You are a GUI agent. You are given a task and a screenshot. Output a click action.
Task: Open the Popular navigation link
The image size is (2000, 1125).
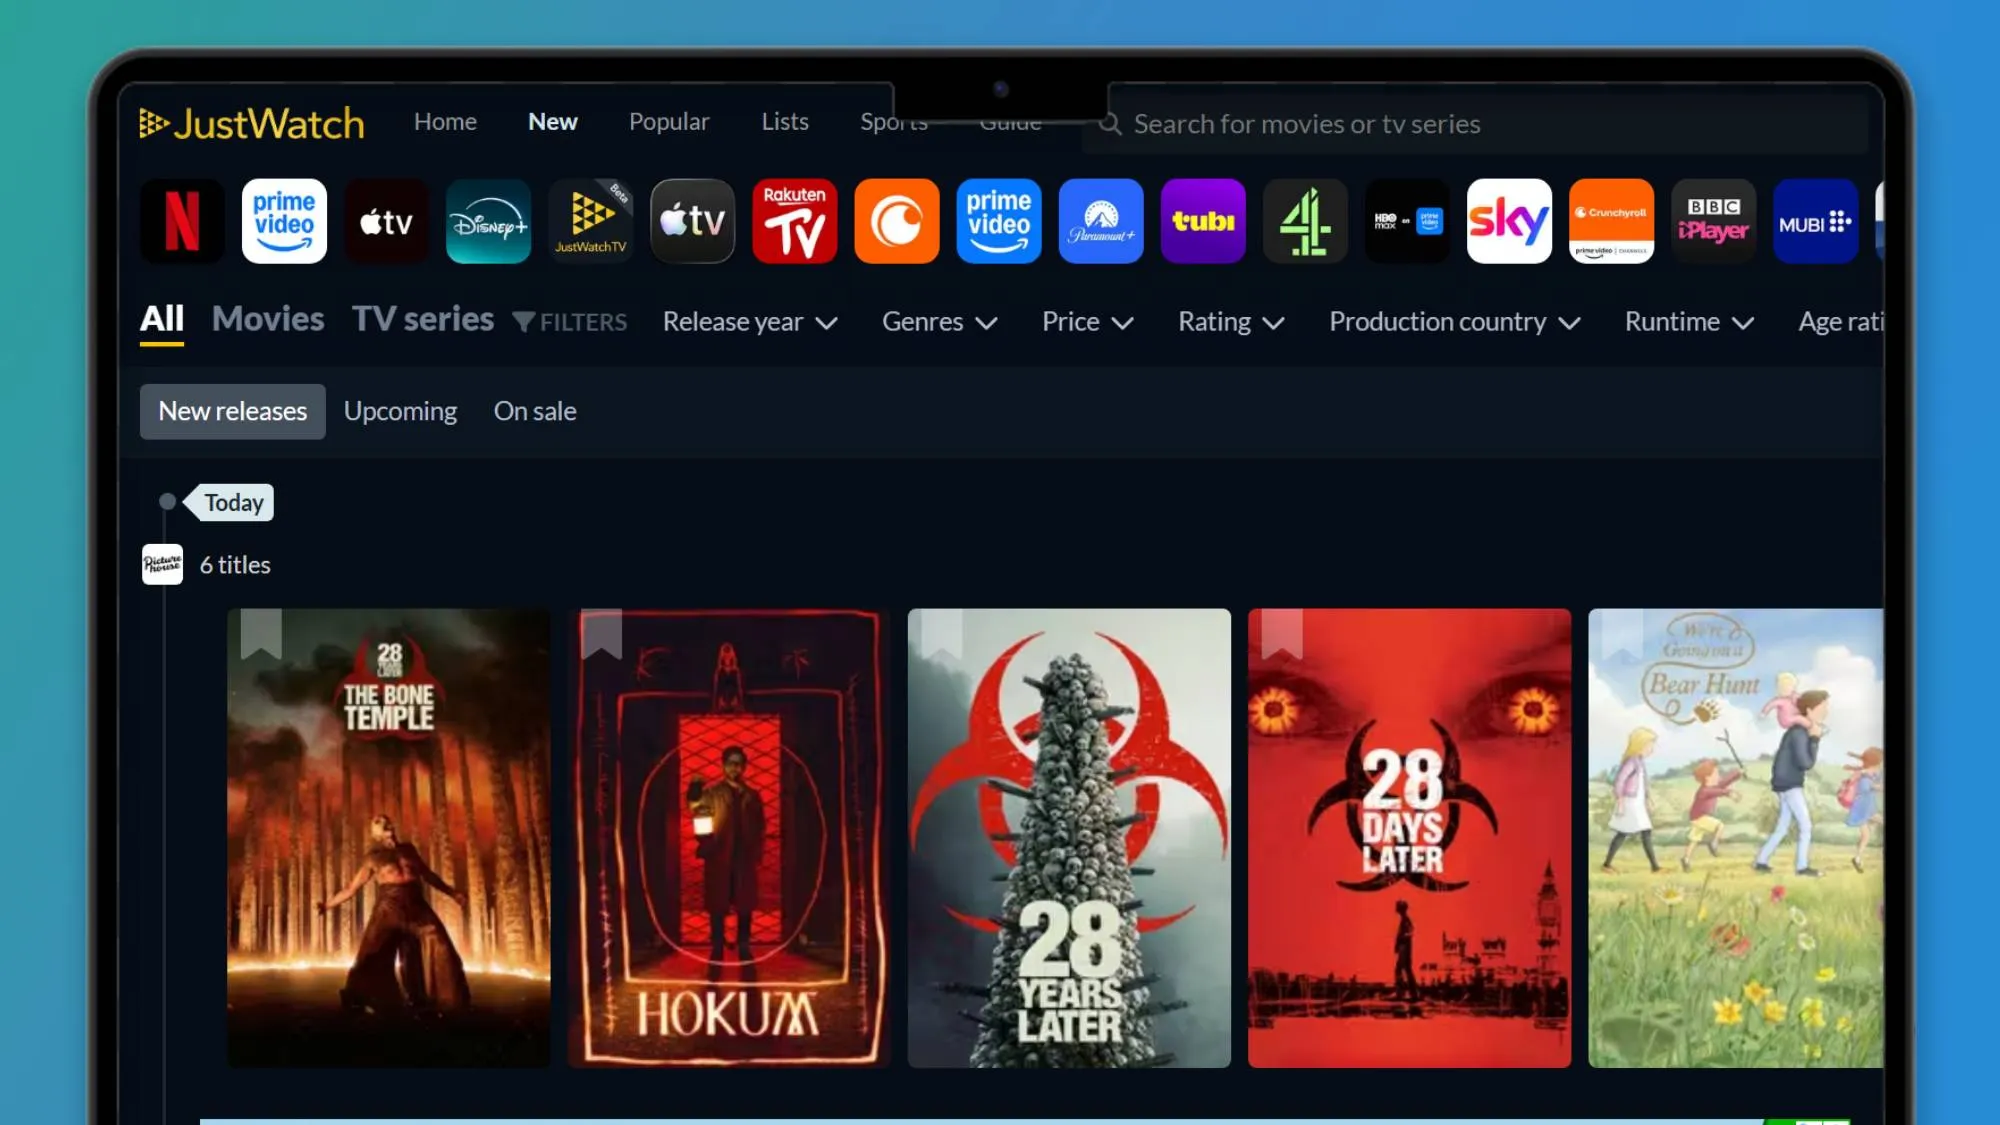669,122
